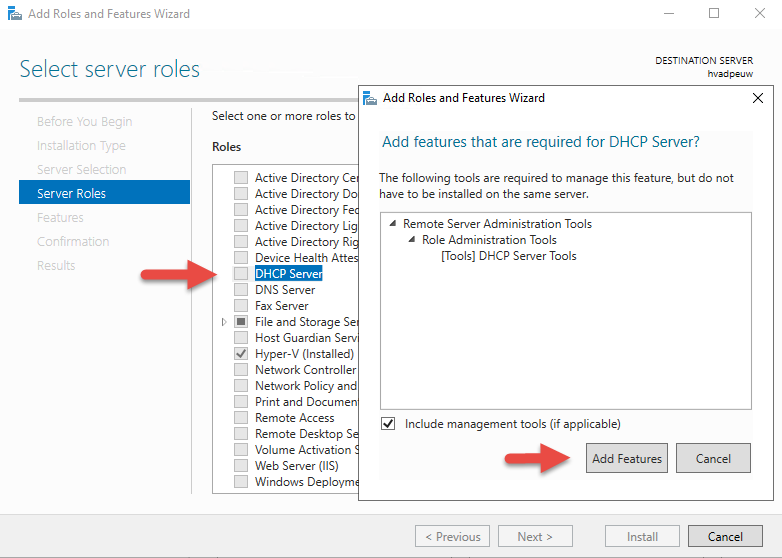This screenshot has width=782, height=558.
Task: Tick the Network Controller checkbox
Action: 241,370
